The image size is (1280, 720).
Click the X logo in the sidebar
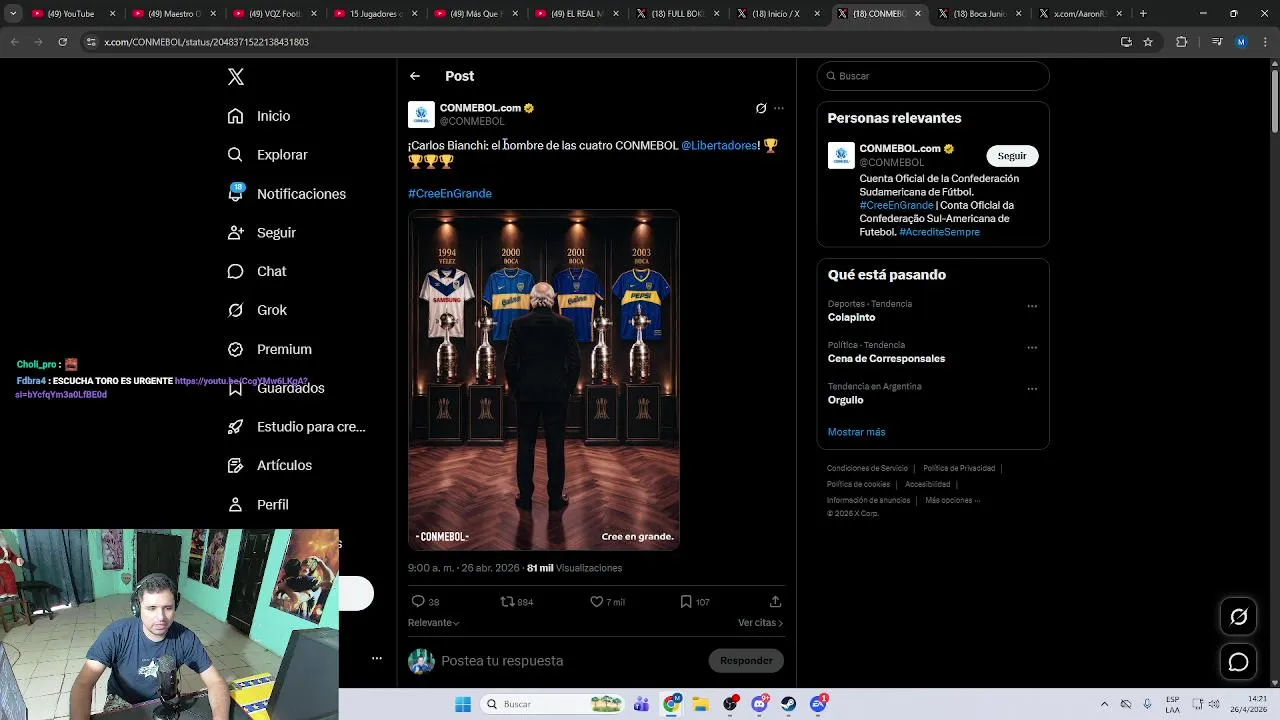coord(236,77)
